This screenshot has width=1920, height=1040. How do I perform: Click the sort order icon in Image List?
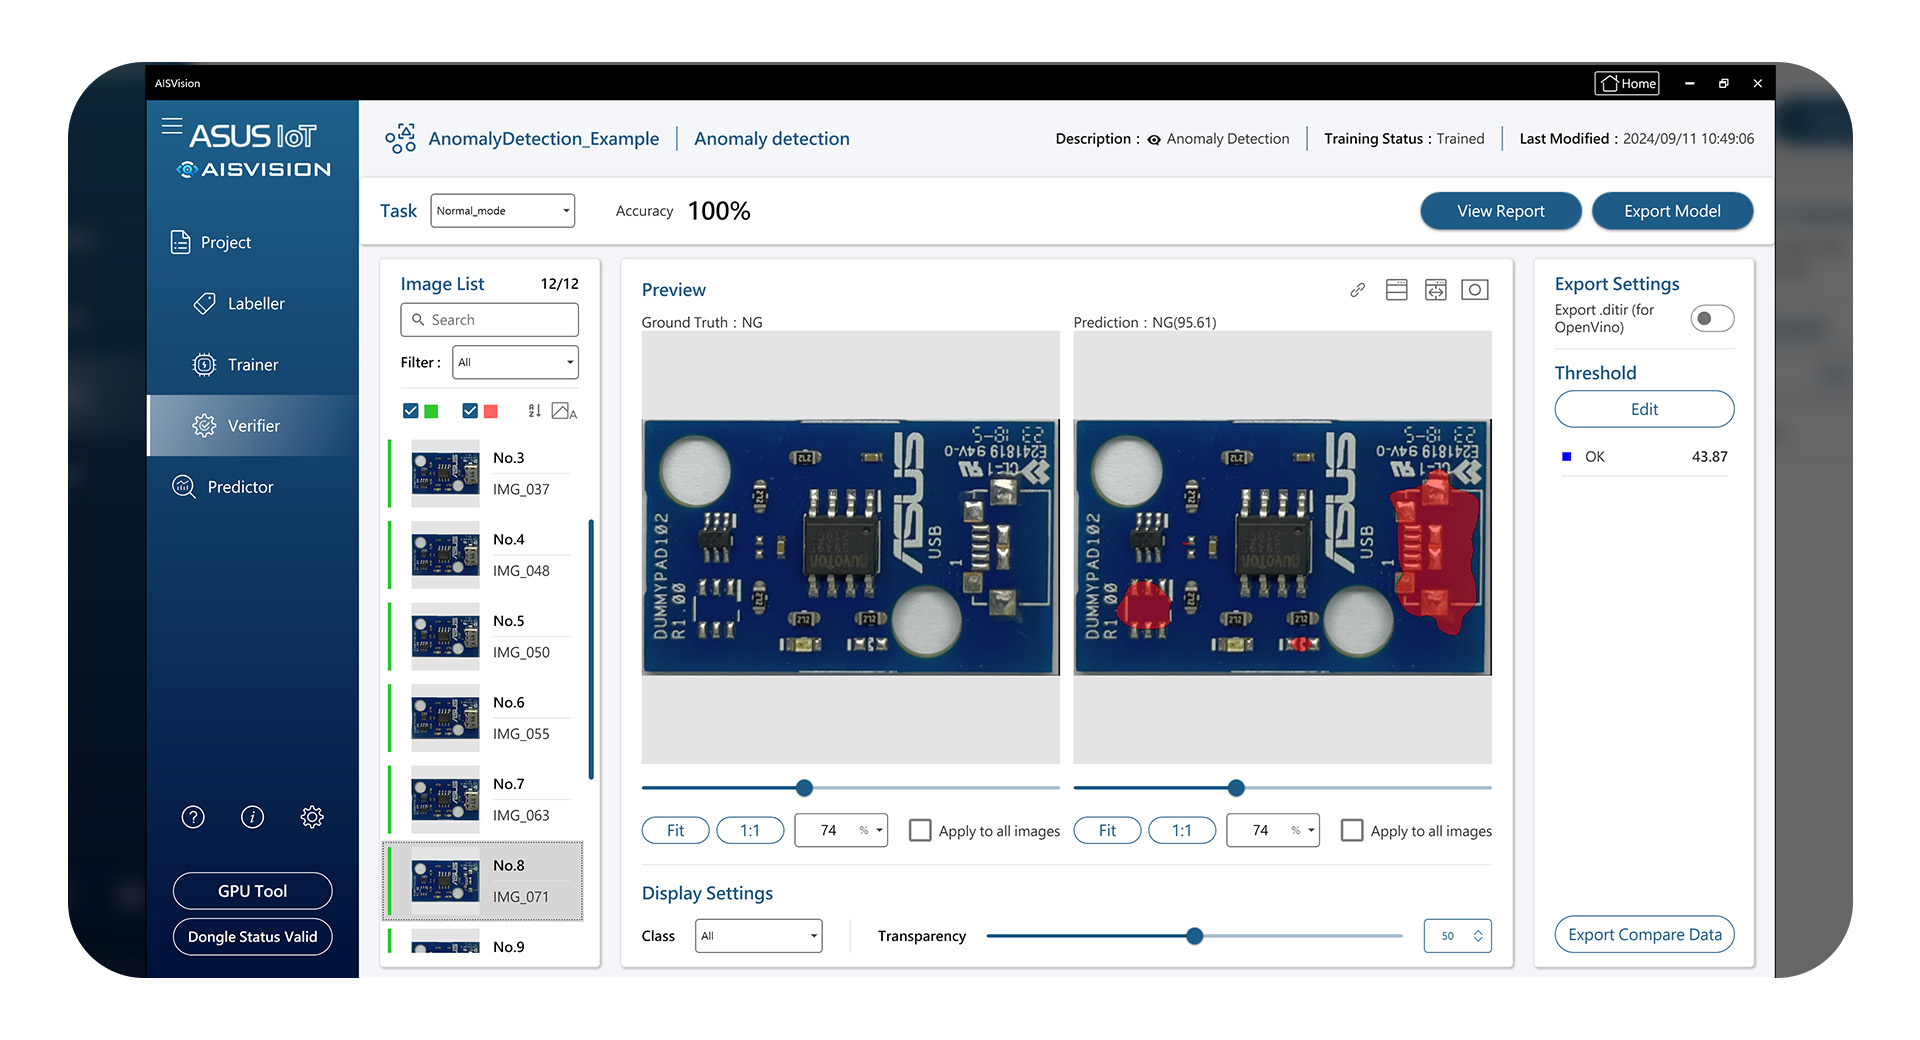pos(534,411)
